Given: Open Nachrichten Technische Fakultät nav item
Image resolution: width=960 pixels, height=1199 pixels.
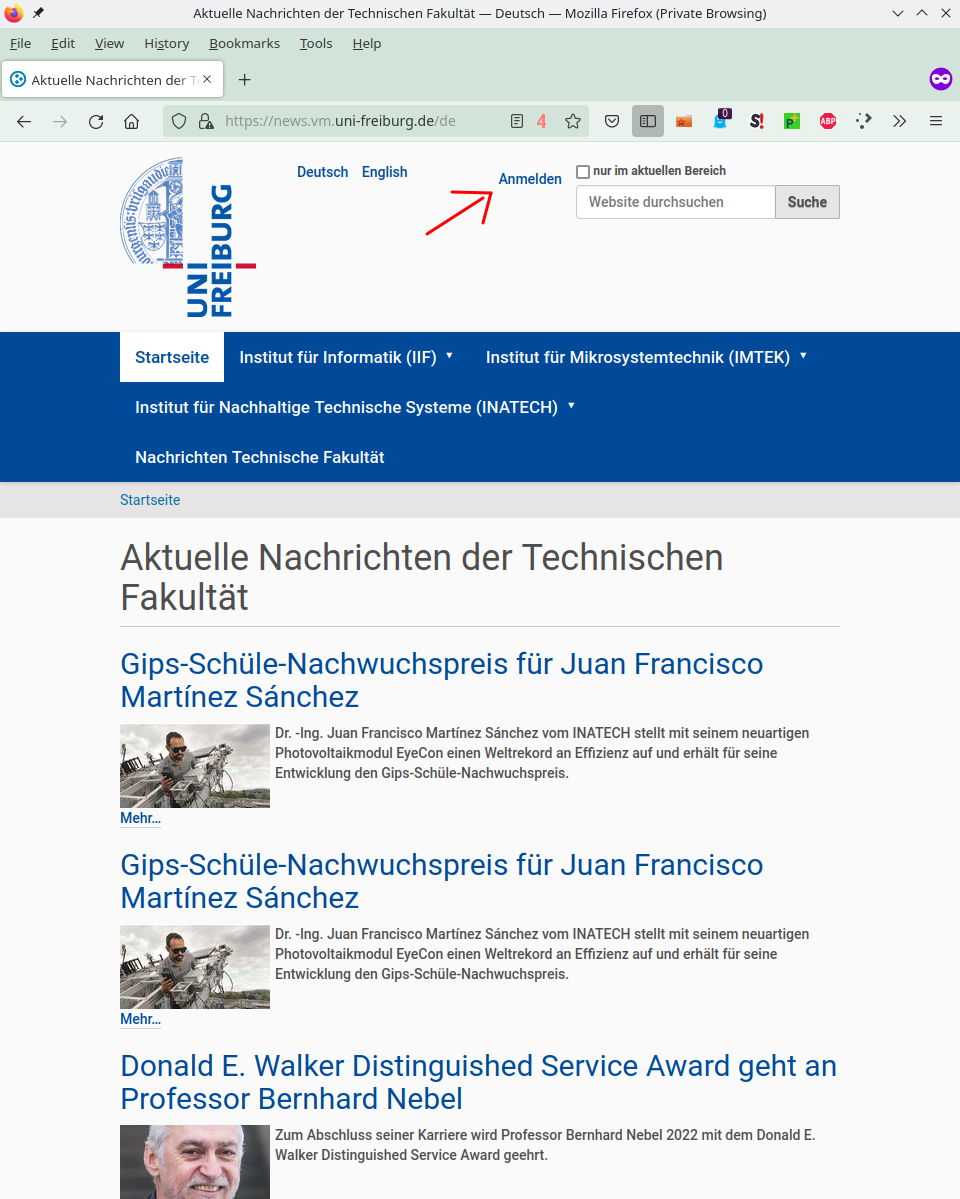Looking at the screenshot, I should (259, 457).
